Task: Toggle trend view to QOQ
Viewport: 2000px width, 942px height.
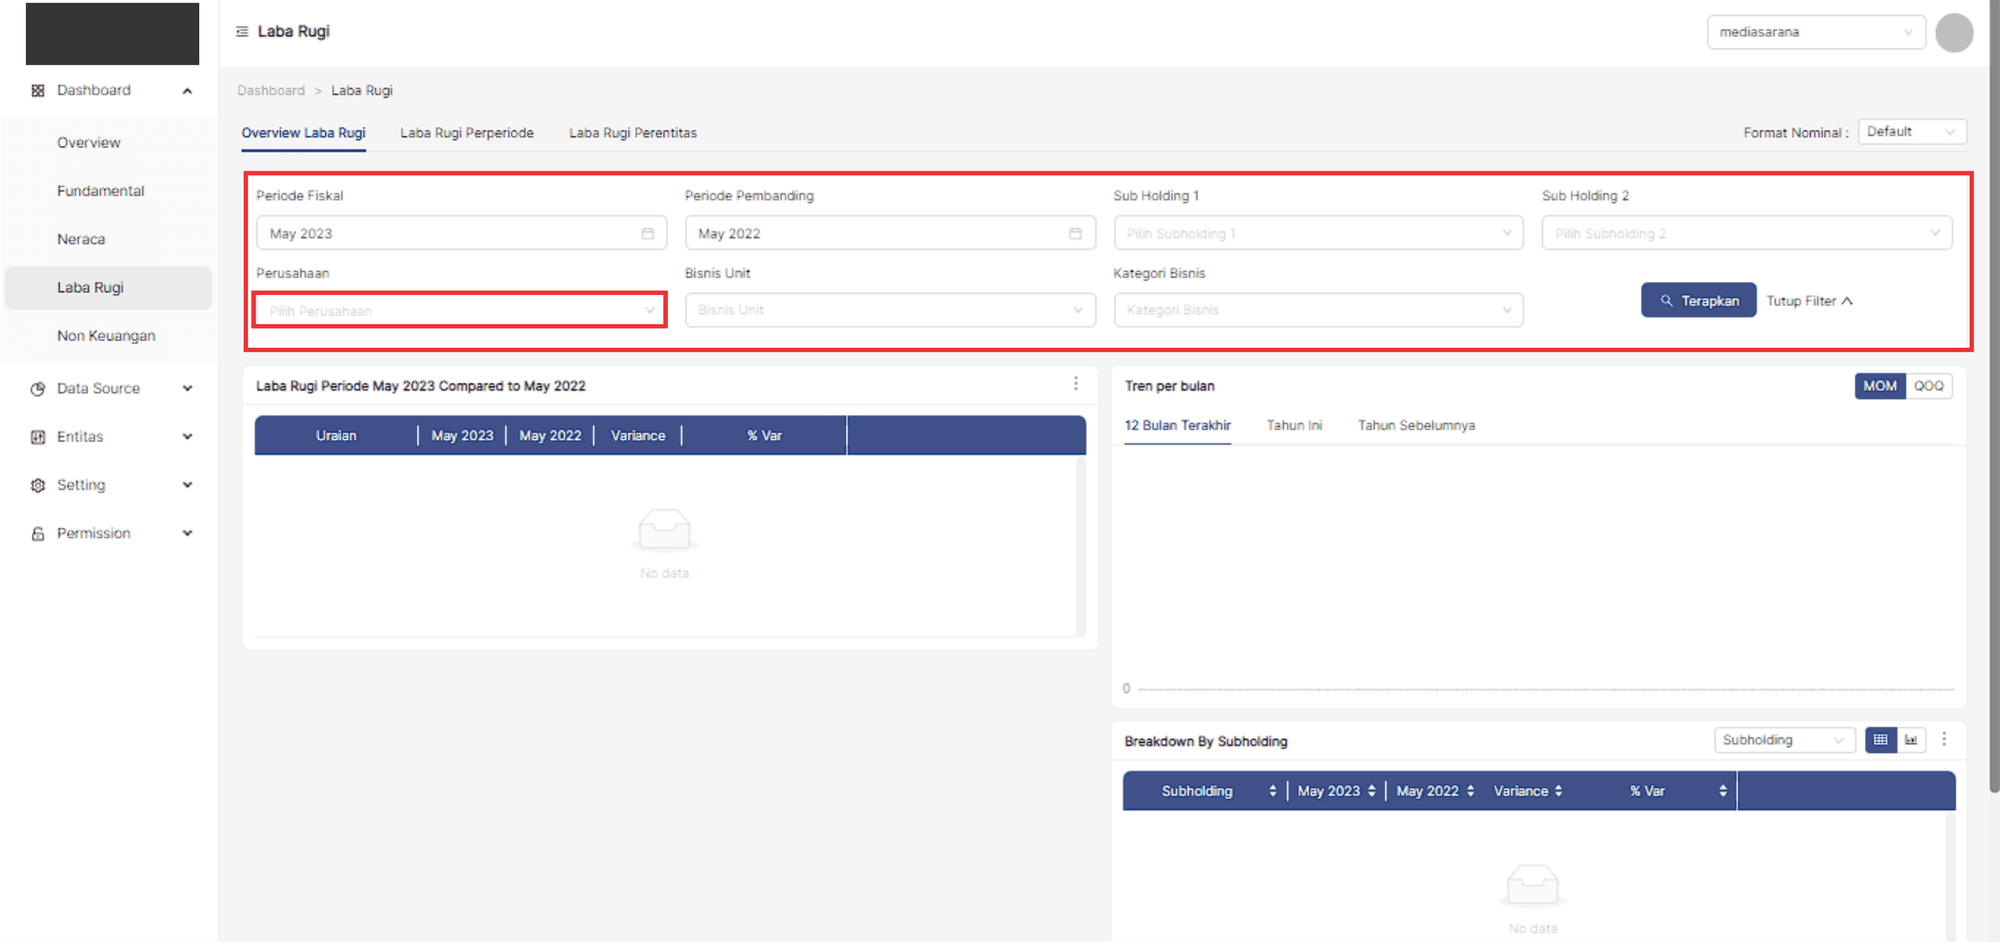Action: [x=1928, y=386]
